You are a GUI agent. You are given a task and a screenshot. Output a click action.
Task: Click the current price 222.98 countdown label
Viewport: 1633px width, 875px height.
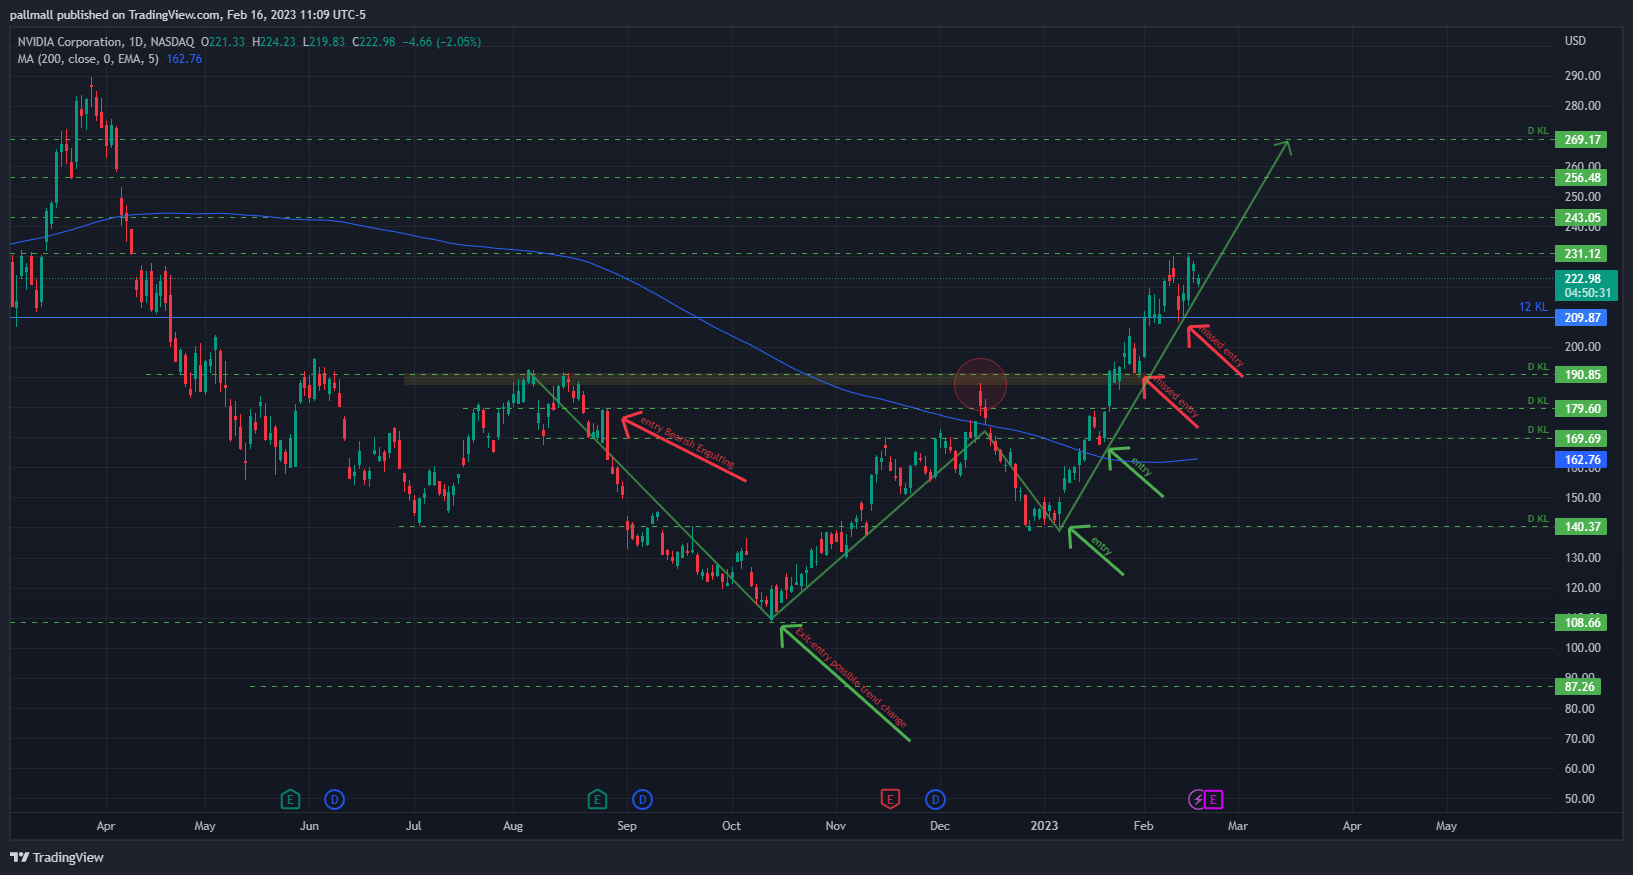pyautogui.click(x=1586, y=286)
